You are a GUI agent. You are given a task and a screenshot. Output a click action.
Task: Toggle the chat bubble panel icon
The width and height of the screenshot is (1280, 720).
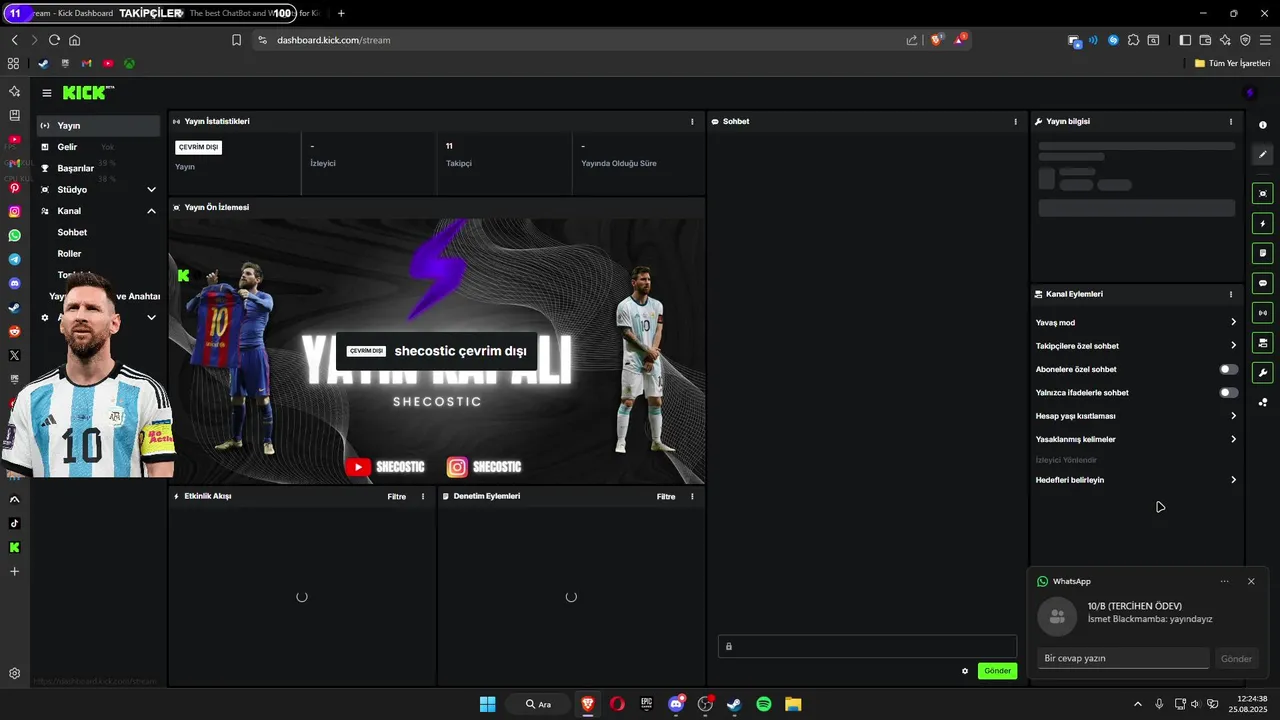1263,283
